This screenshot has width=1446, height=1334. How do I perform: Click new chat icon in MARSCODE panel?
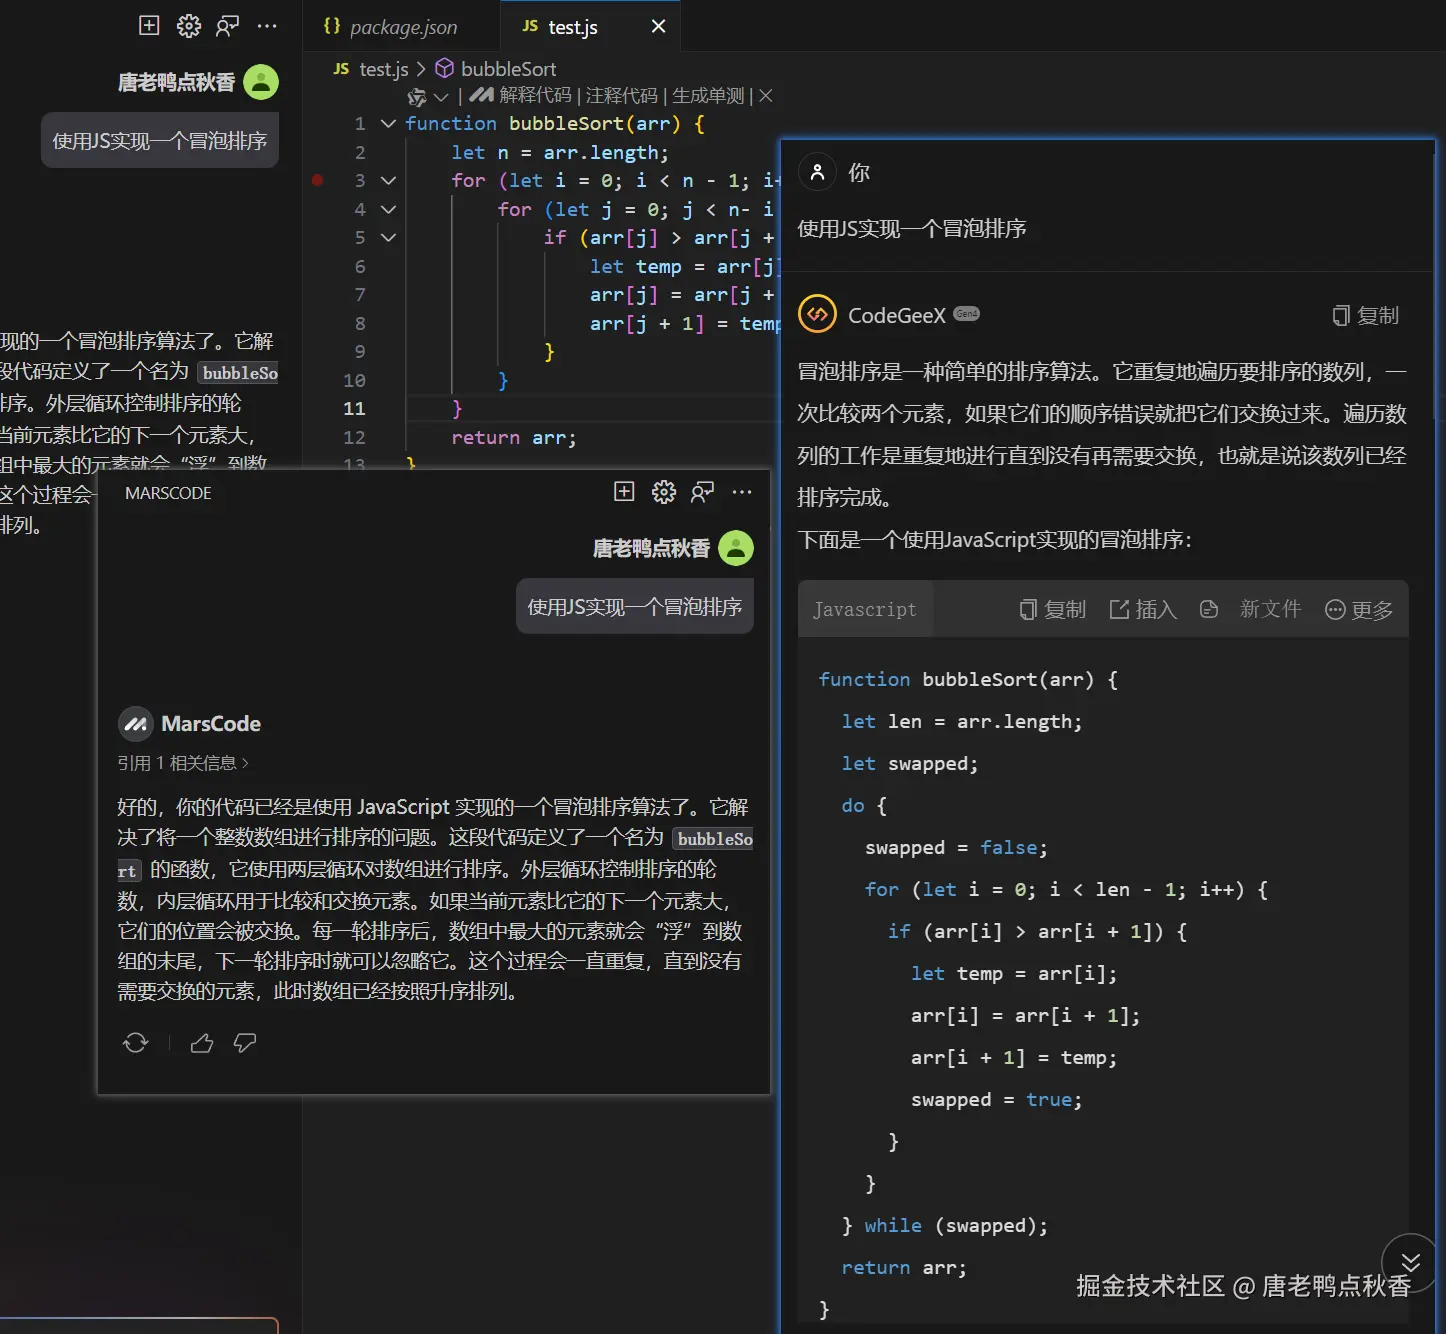click(624, 491)
